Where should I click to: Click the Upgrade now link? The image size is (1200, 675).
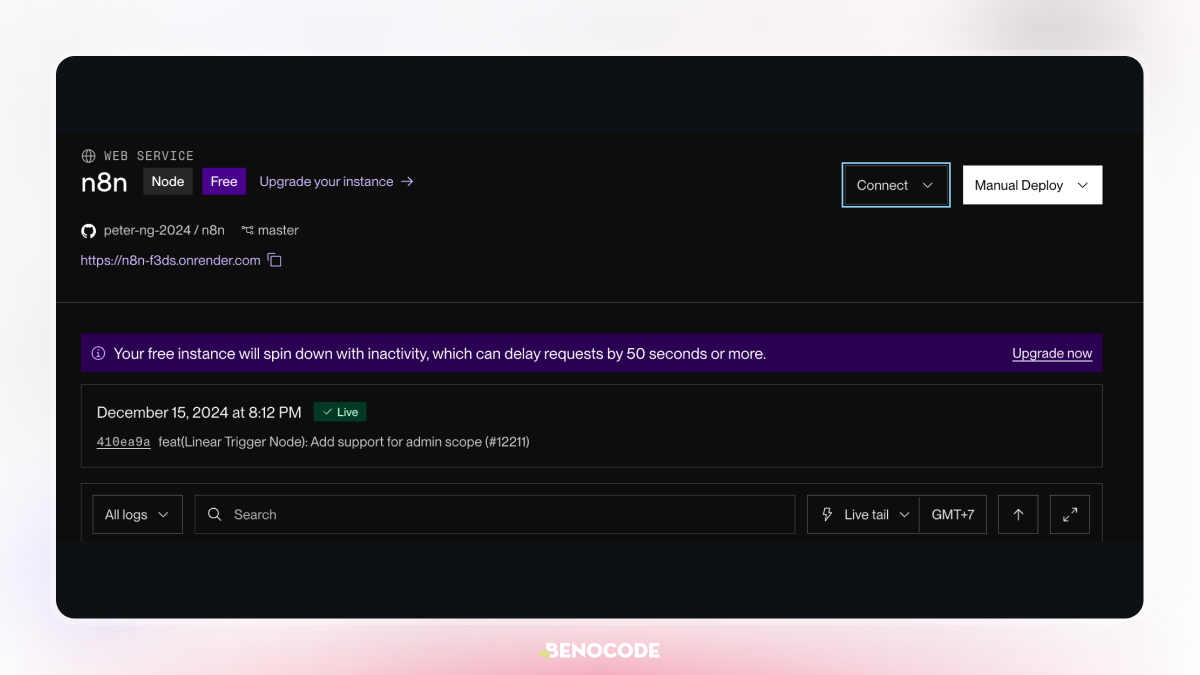point(1052,353)
